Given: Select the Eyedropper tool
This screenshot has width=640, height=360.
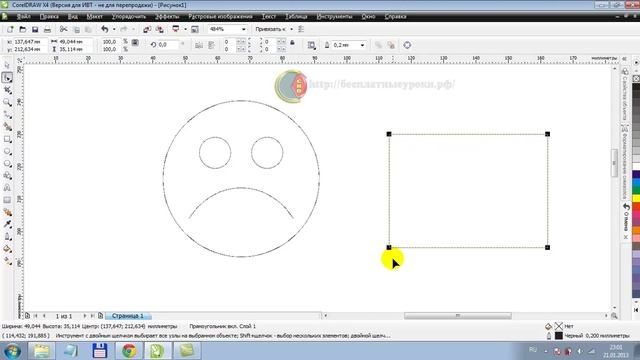Looking at the screenshot, I should pyautogui.click(x=7, y=224).
